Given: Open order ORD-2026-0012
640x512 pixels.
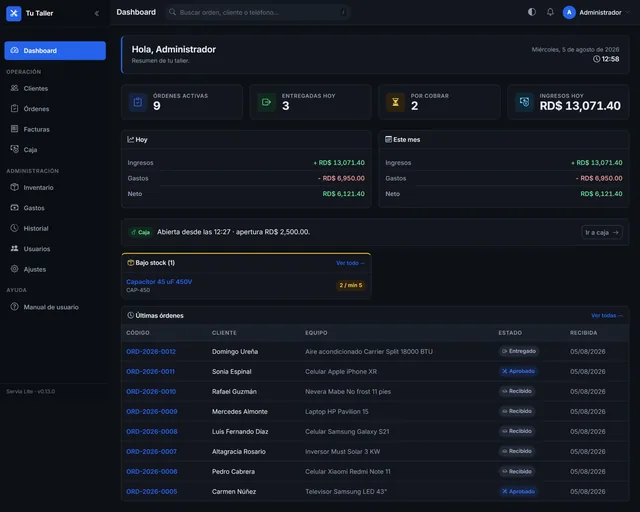Looking at the screenshot, I should click(151, 352).
